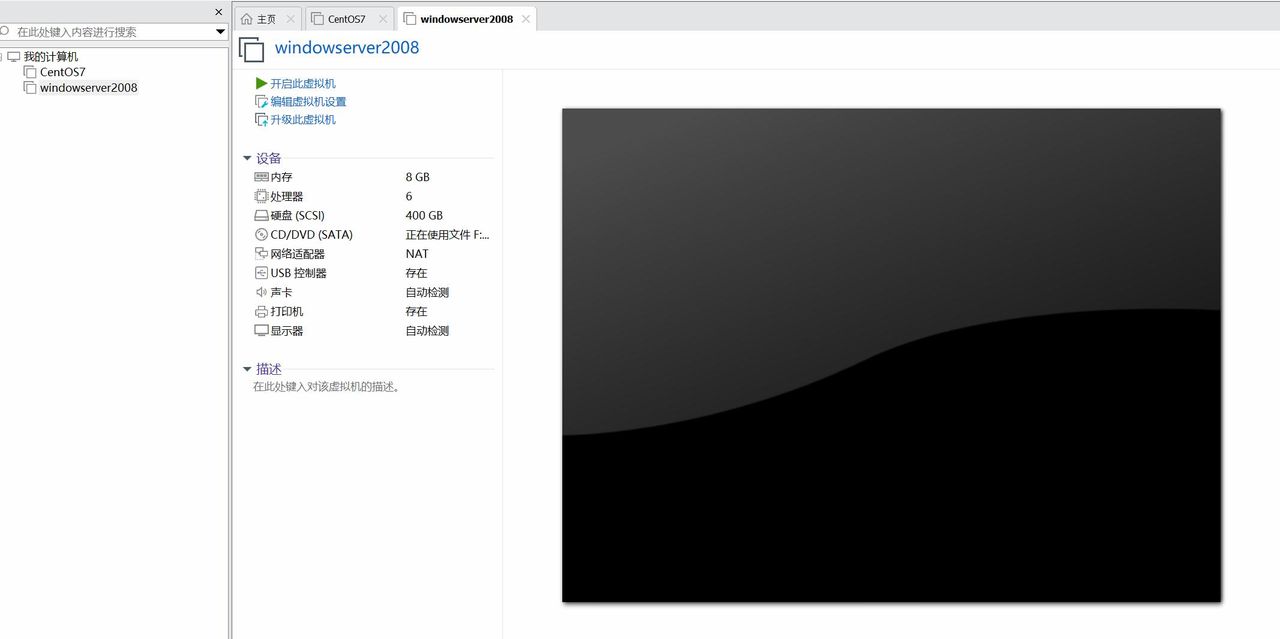Open the search filter dropdown arrow

point(219,31)
